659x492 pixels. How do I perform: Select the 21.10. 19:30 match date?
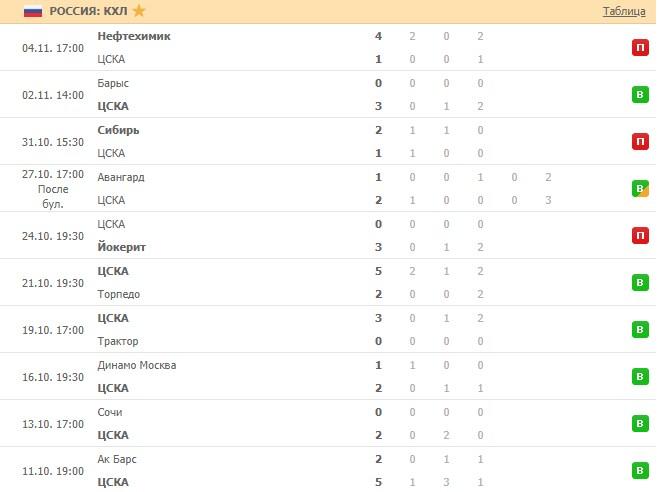pos(53,283)
